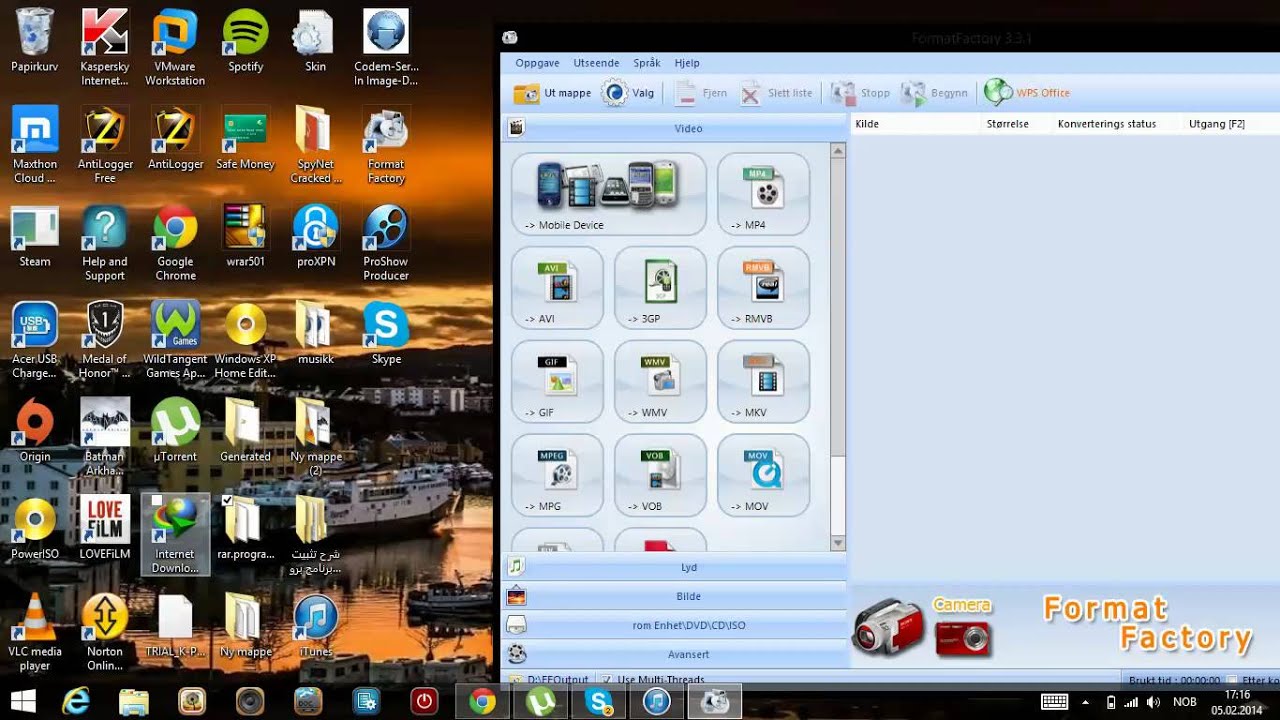1280x720 pixels.
Task: Uncheck the rar.progra... folder checkbox
Action: pos(227,500)
